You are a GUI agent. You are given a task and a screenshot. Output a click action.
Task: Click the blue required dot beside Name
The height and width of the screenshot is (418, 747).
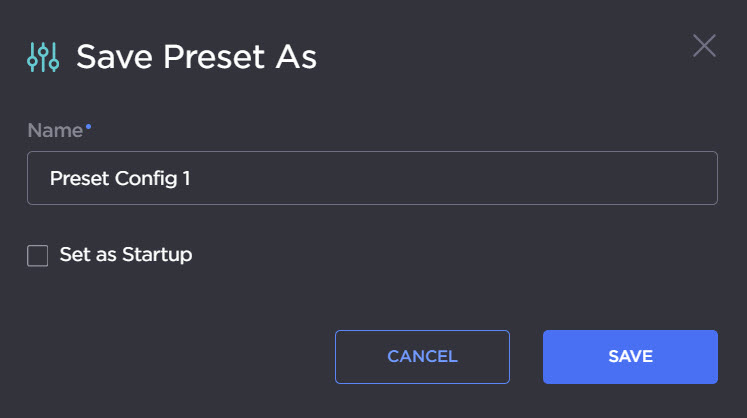(x=88, y=126)
